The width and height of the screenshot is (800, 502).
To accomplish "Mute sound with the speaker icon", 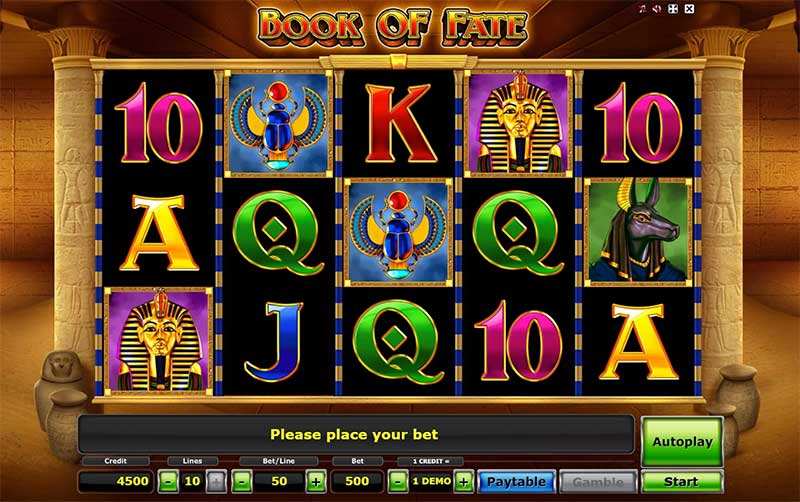I will (x=657, y=9).
